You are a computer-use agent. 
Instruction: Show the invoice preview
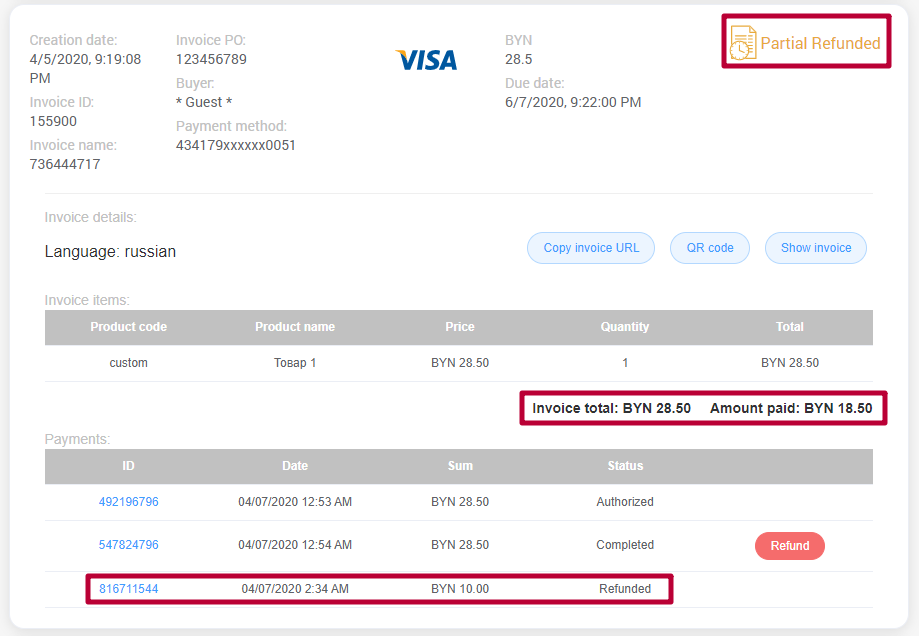tap(815, 247)
